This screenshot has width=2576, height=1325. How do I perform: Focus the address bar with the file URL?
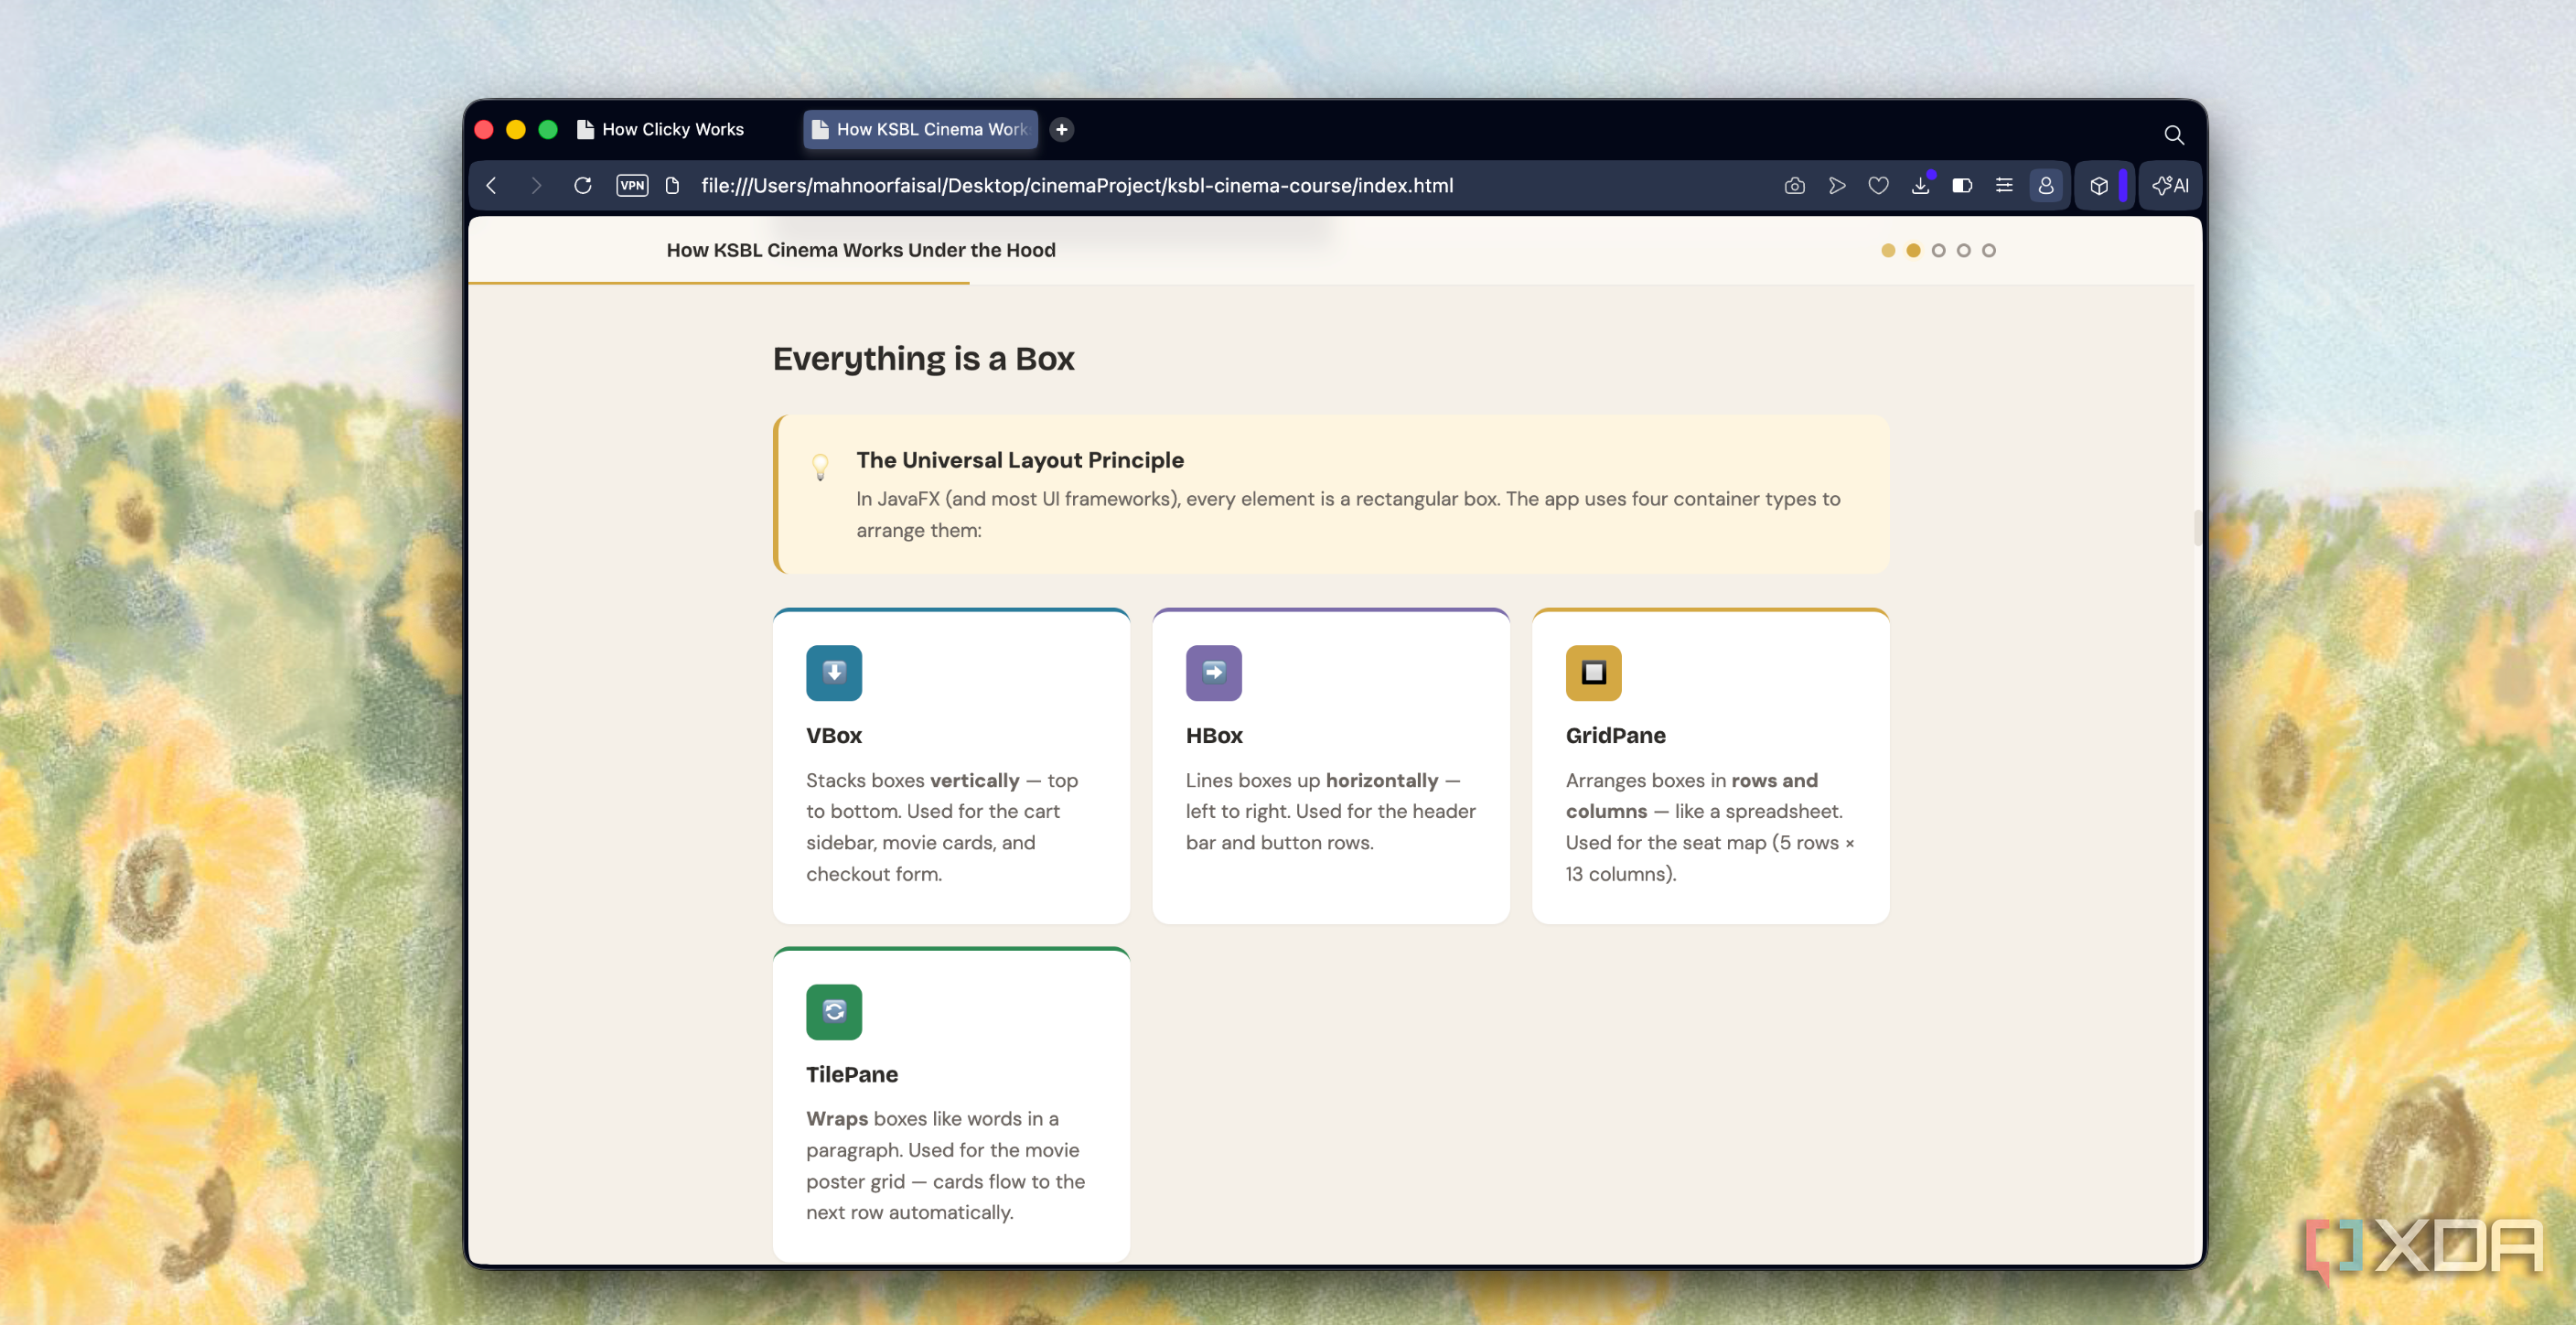tap(1077, 185)
